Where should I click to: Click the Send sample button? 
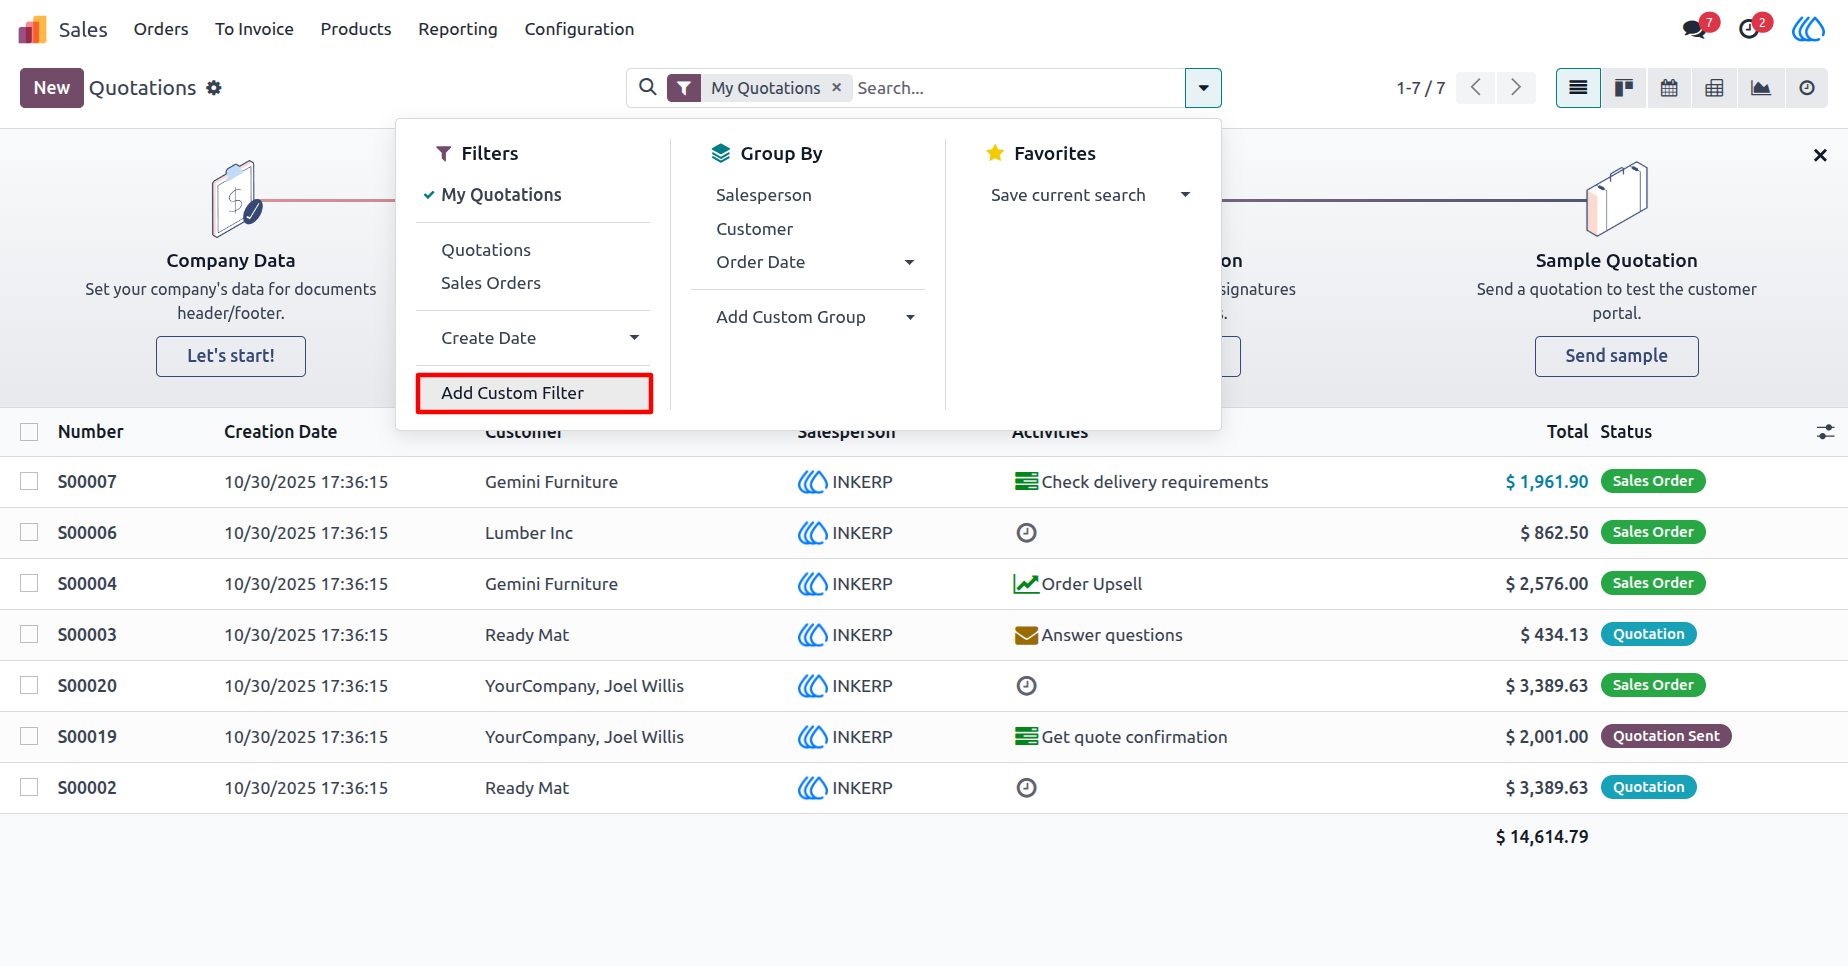click(x=1616, y=356)
